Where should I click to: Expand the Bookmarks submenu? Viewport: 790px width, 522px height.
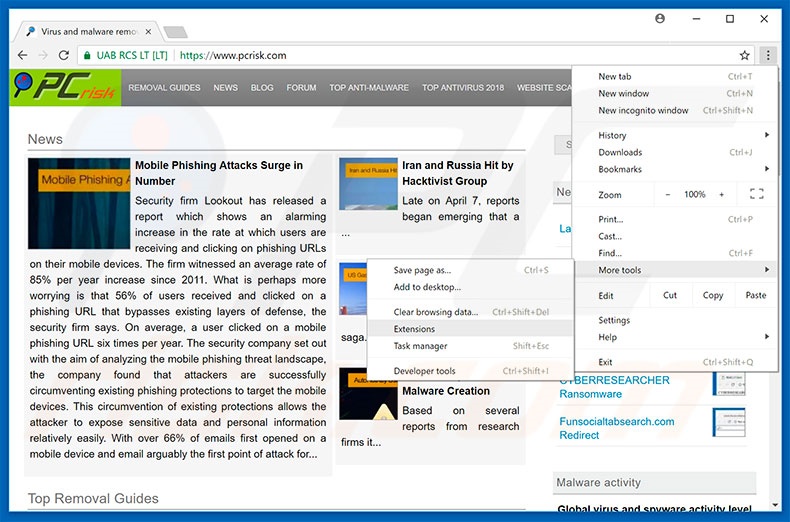click(675, 169)
